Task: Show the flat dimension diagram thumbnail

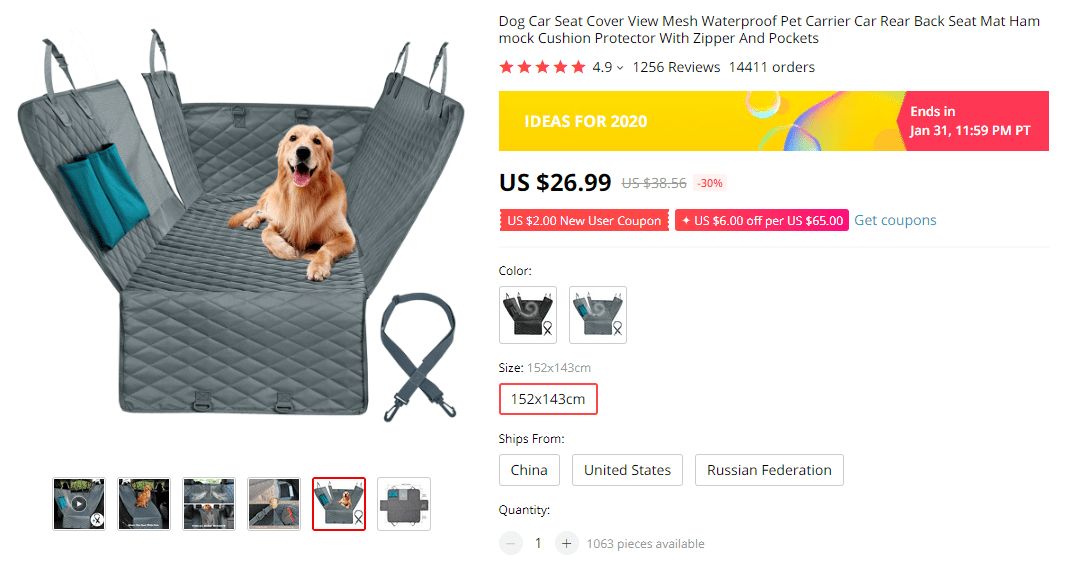Action: click(x=404, y=504)
